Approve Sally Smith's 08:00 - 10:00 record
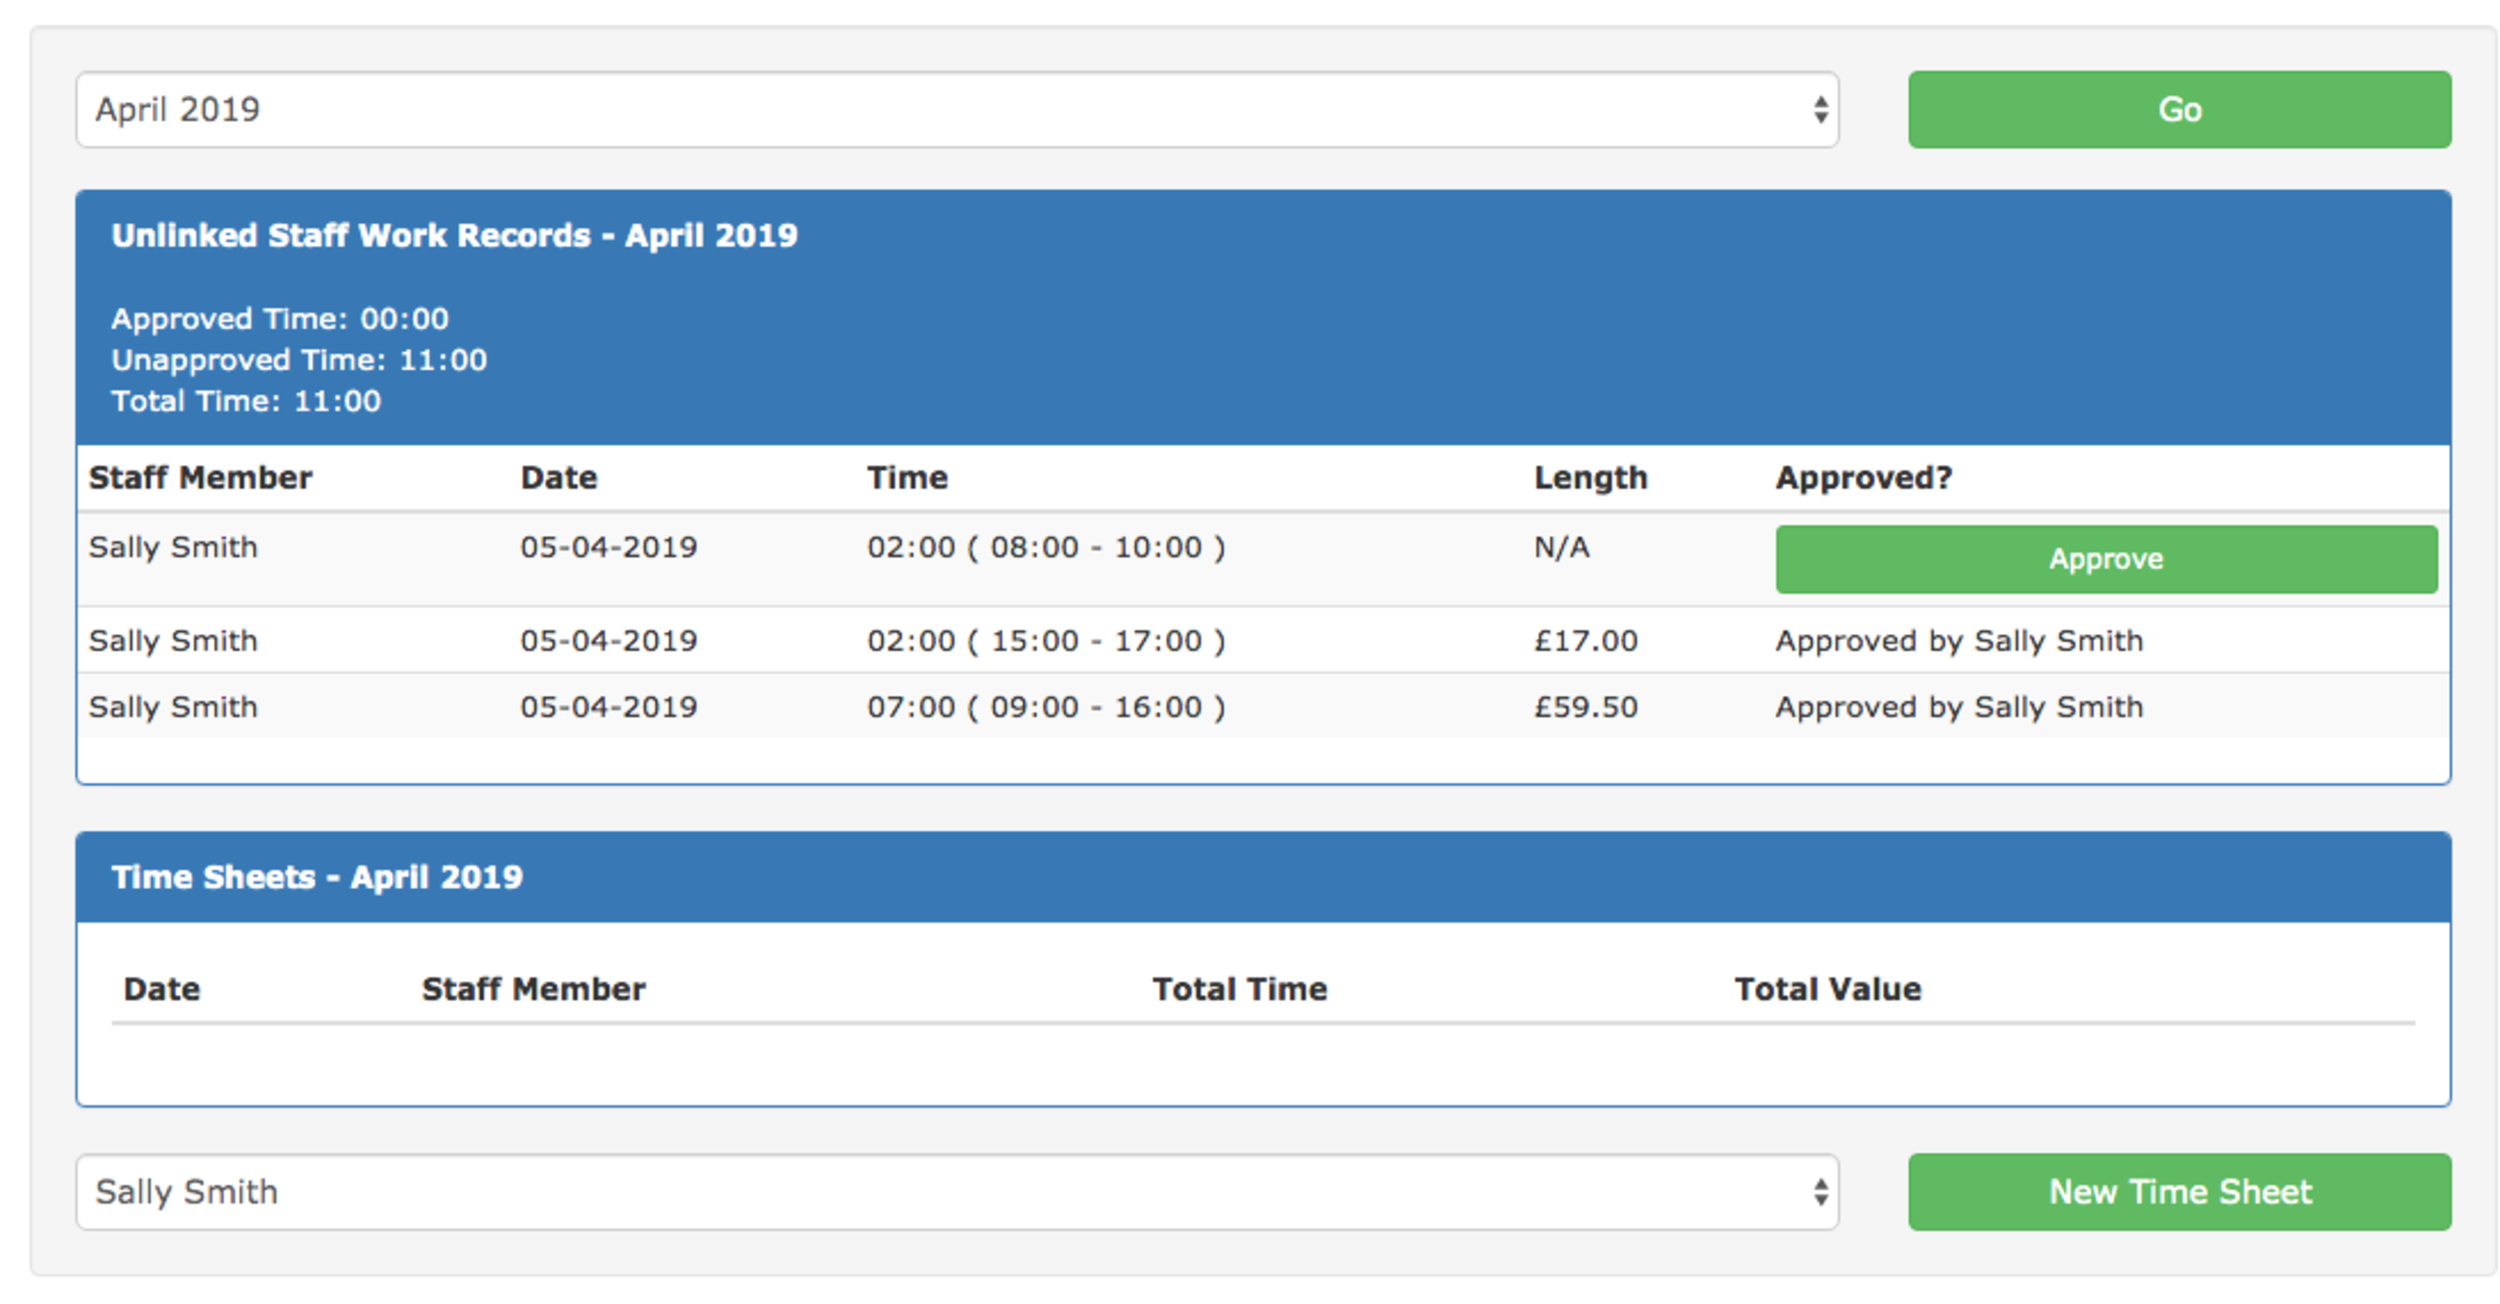The width and height of the screenshot is (2500, 1304). point(2106,559)
